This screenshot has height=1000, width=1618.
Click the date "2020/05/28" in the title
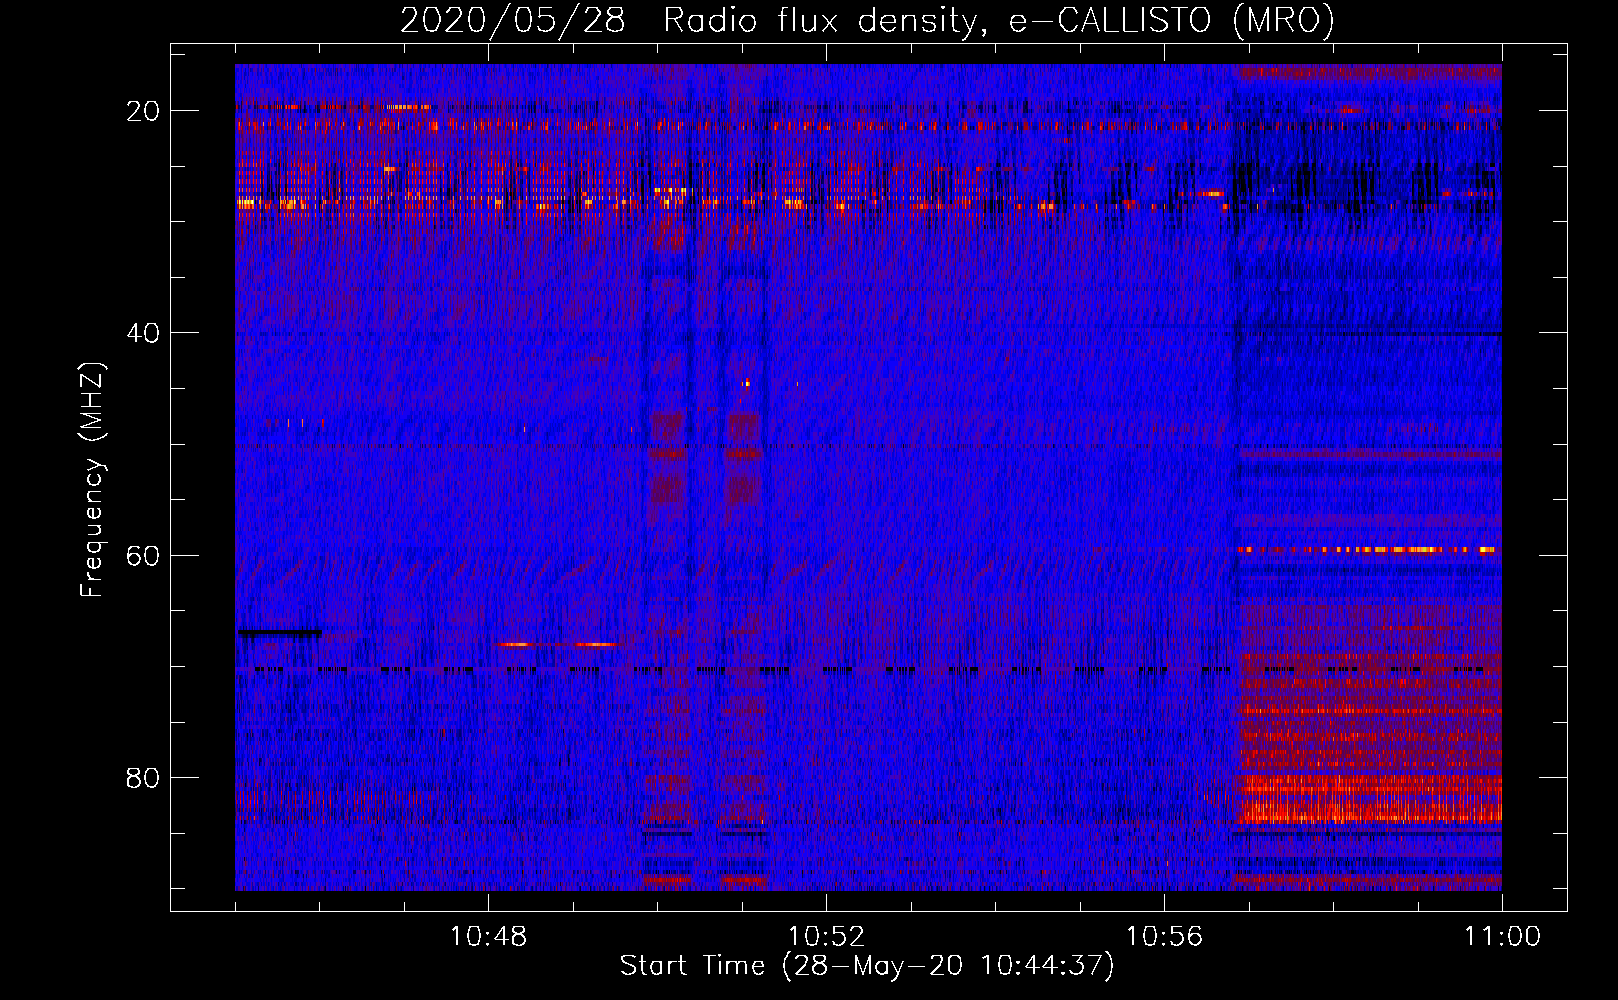click(513, 20)
